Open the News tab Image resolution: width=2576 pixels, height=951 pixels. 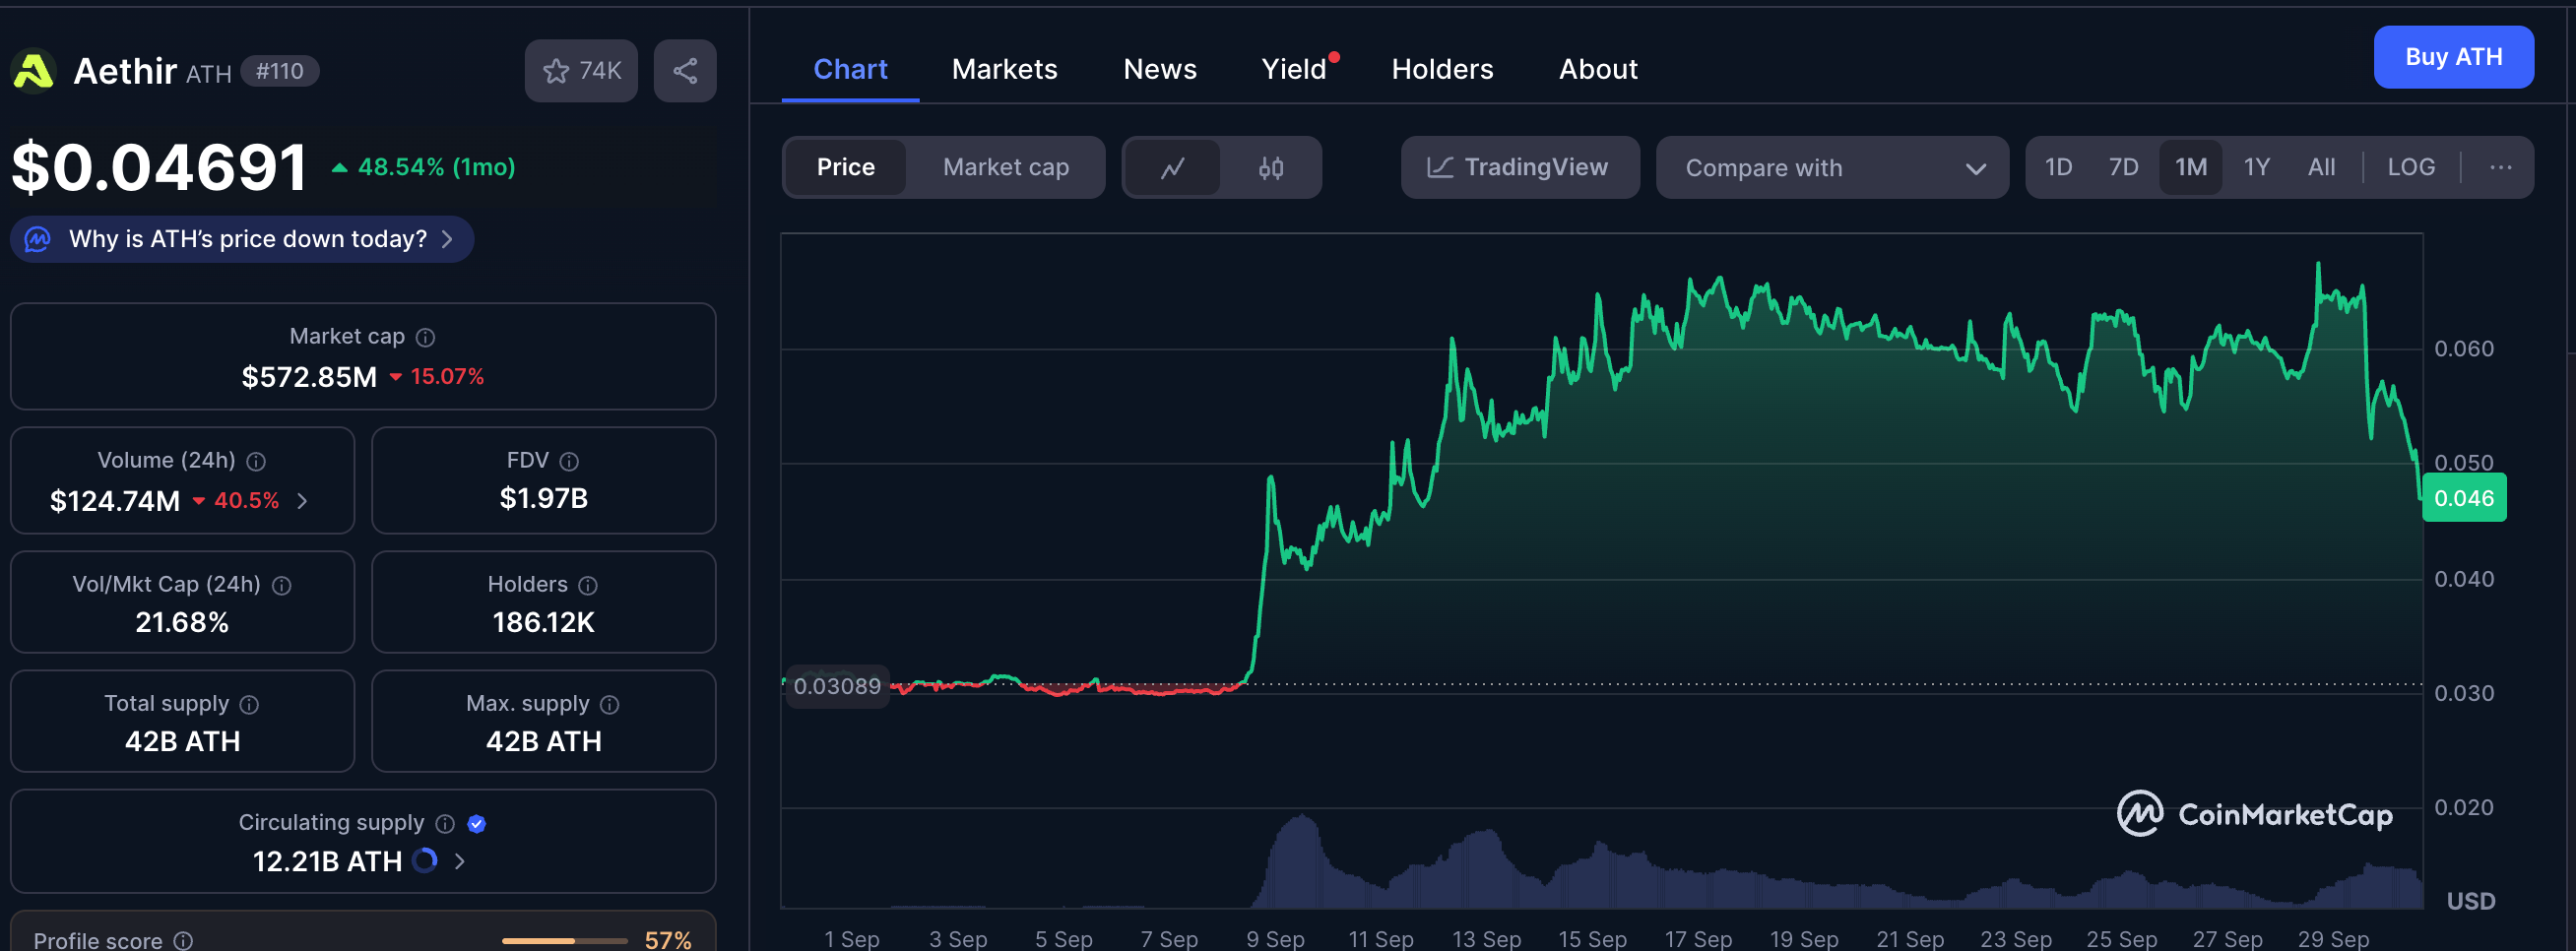pyautogui.click(x=1159, y=69)
